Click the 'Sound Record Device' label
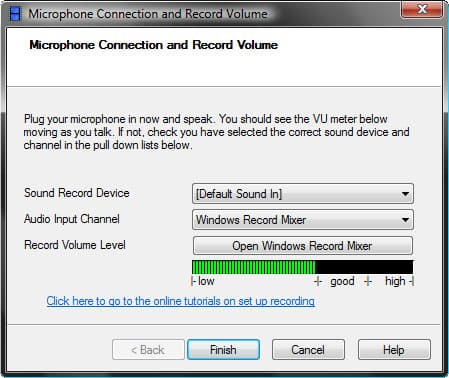 (77, 193)
